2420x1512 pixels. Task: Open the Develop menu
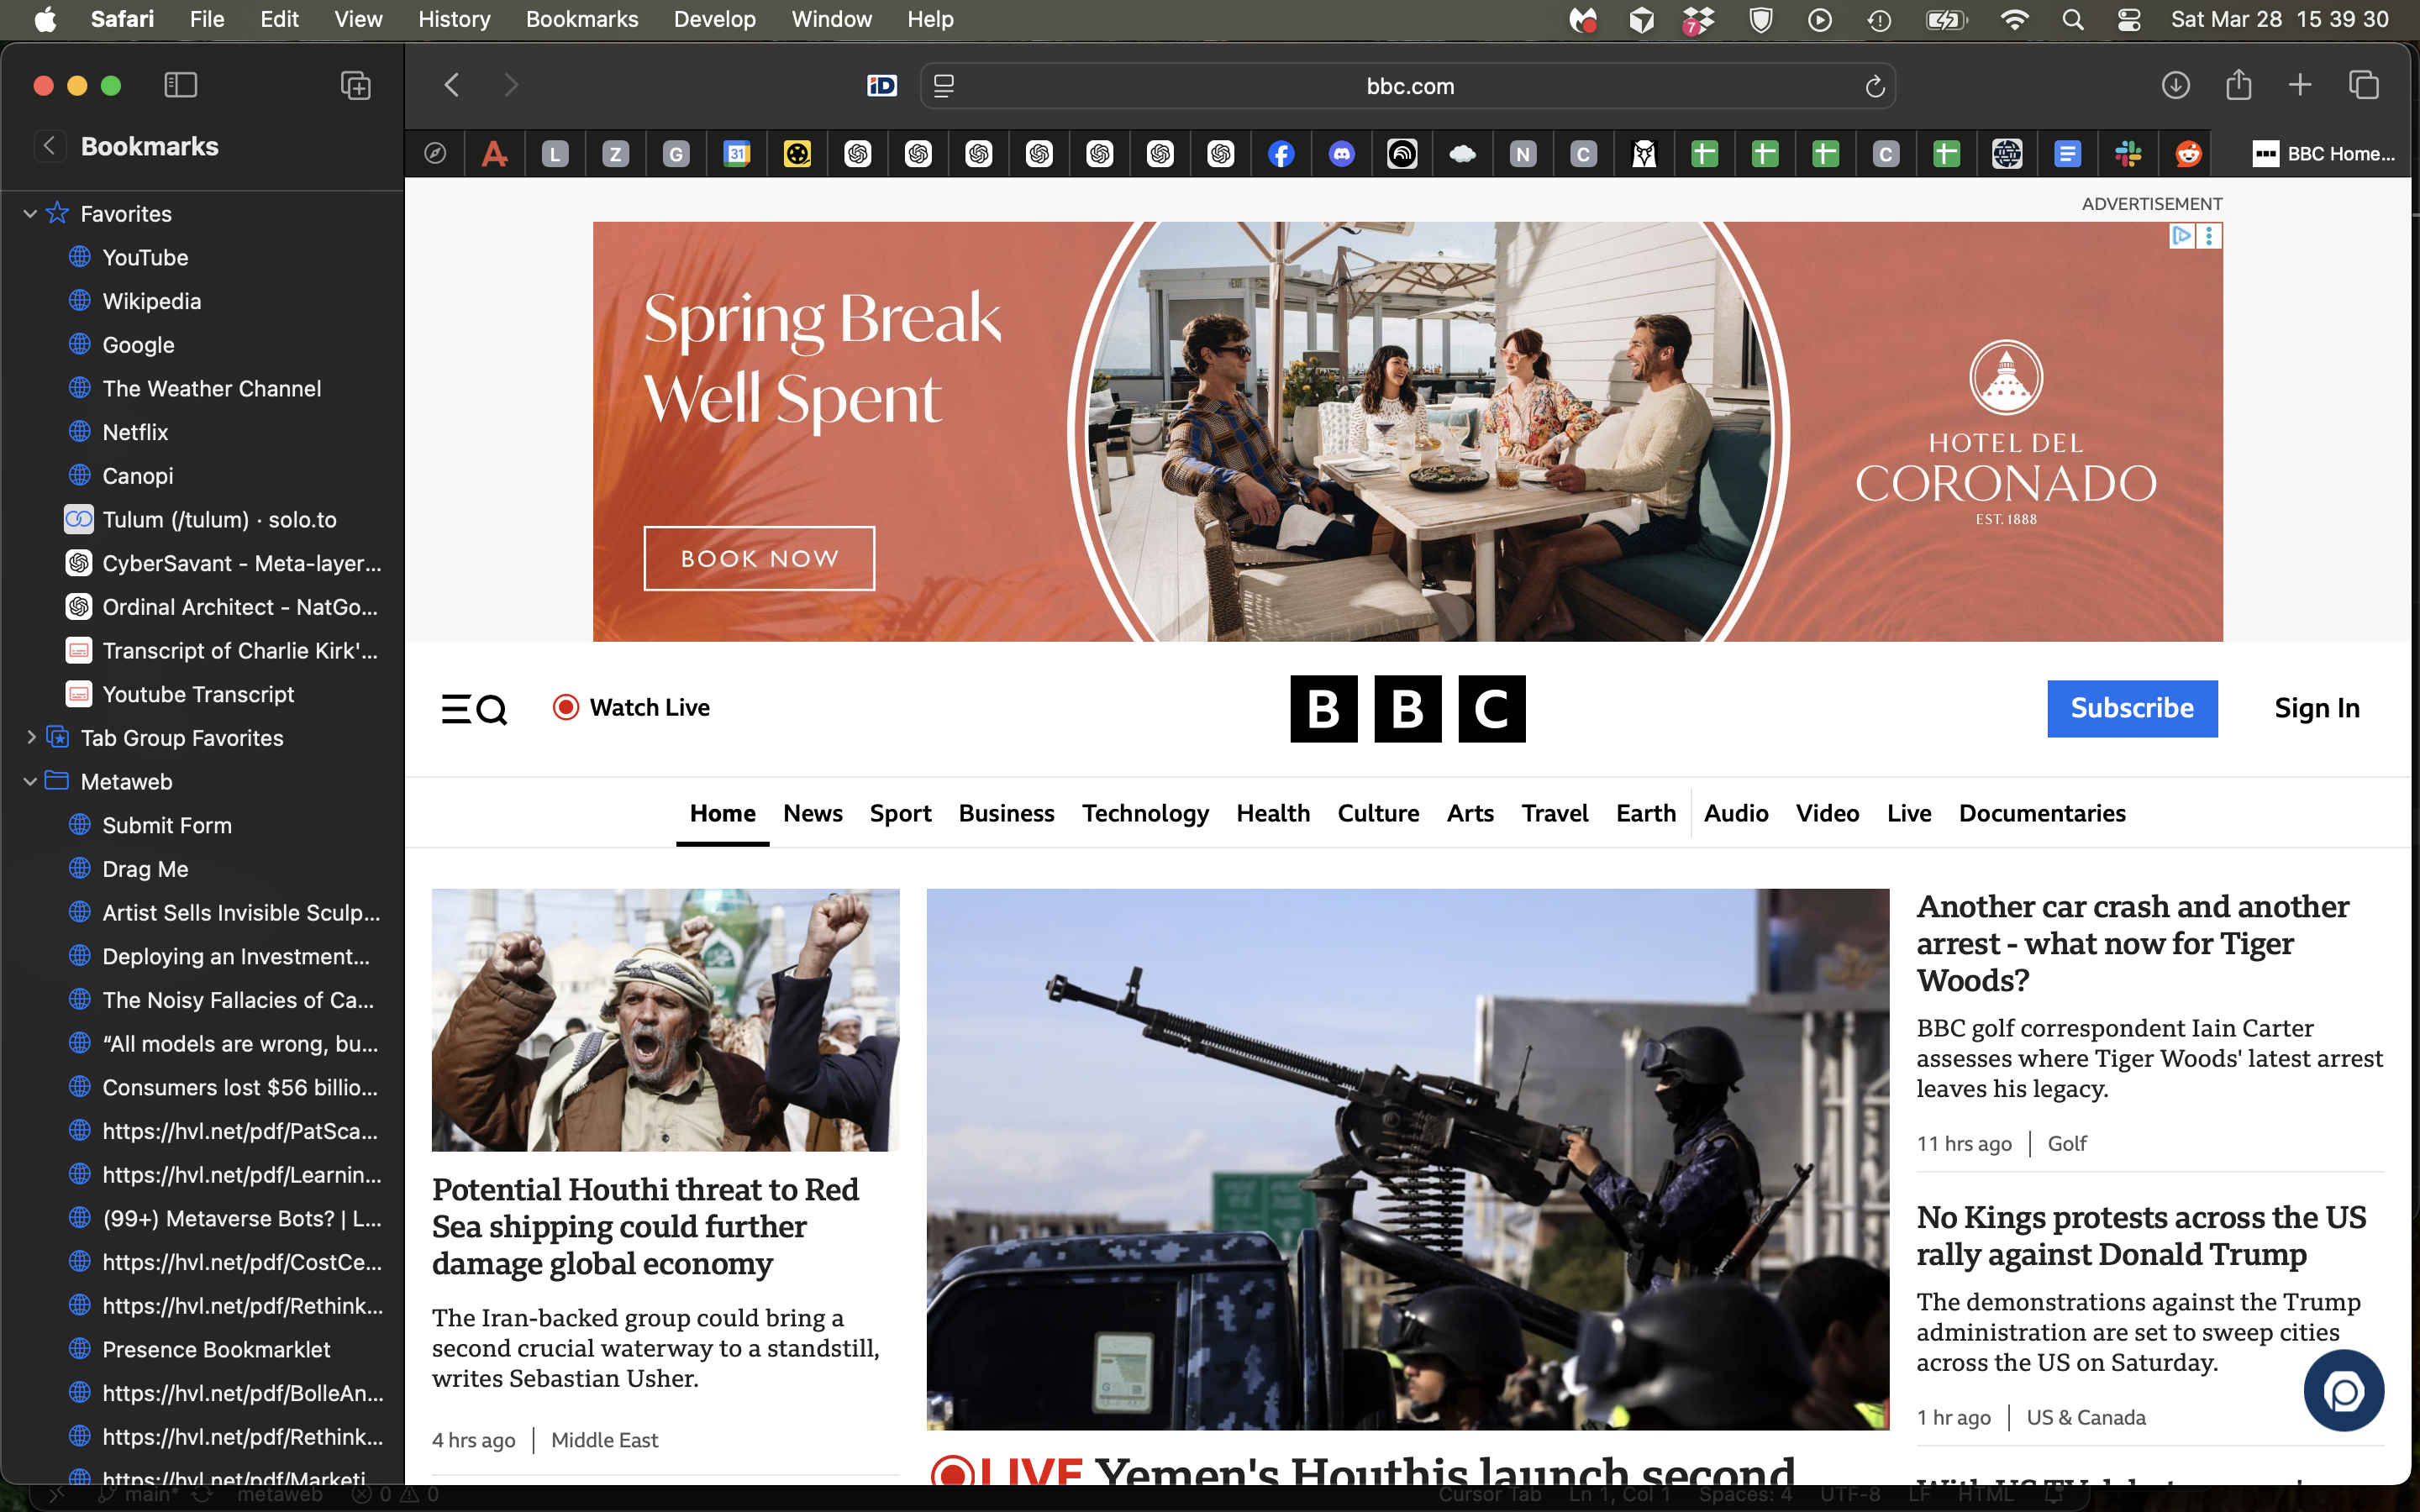pos(714,19)
